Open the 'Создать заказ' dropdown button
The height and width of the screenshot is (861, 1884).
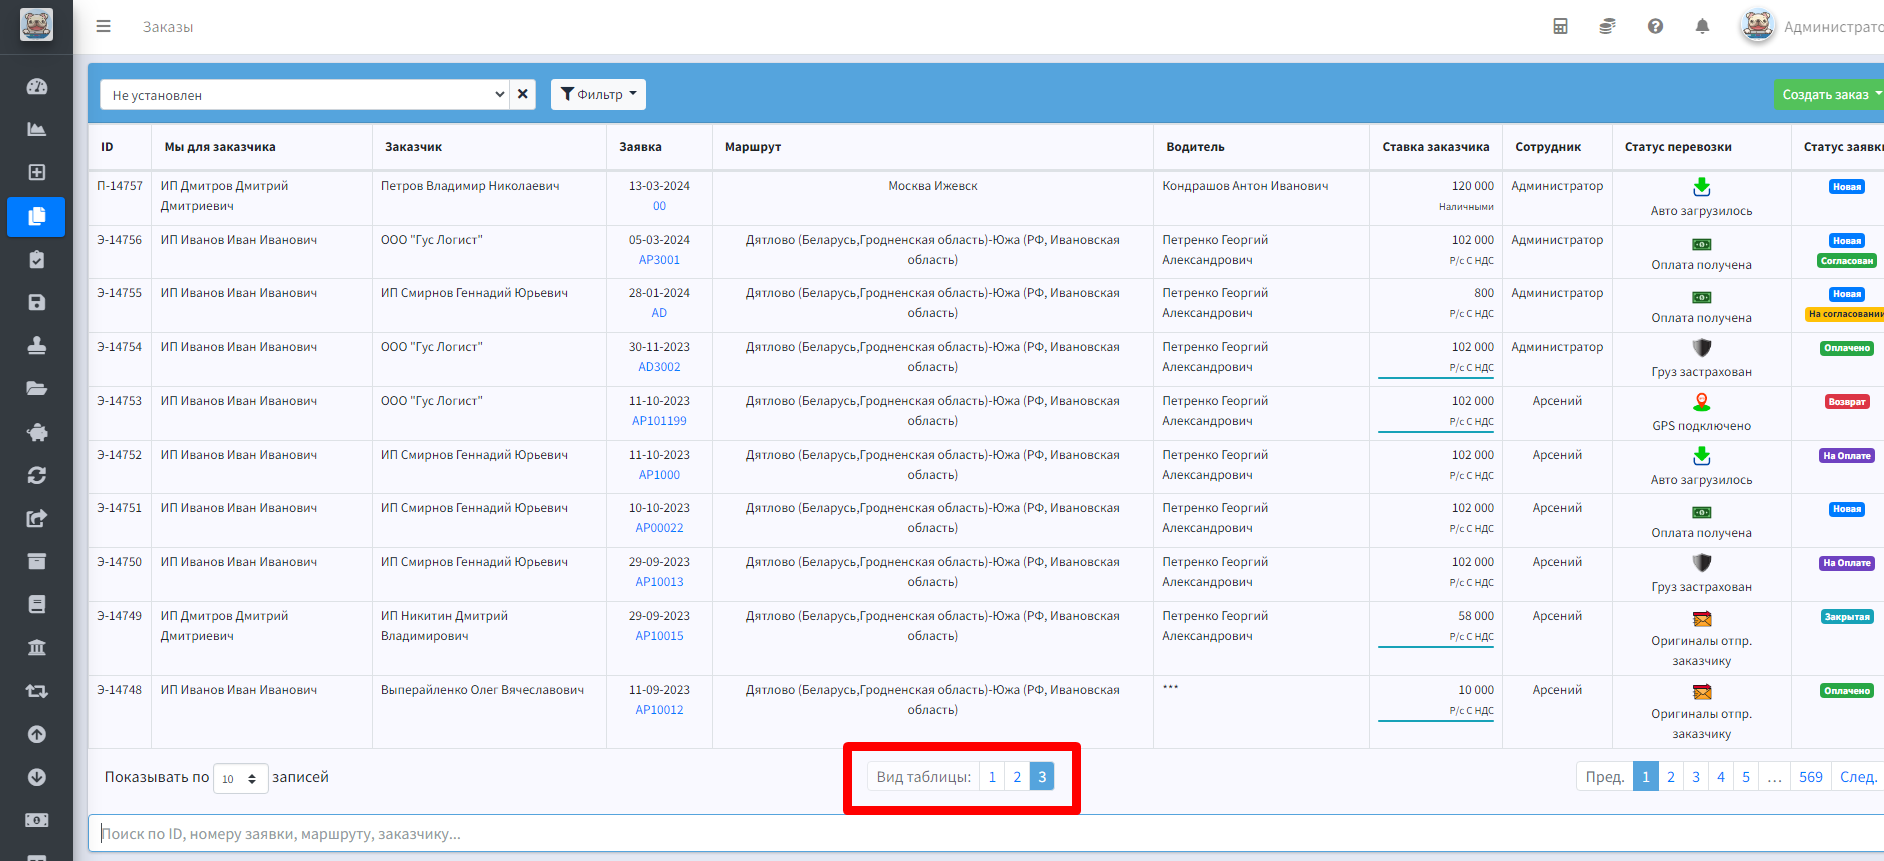point(1829,94)
